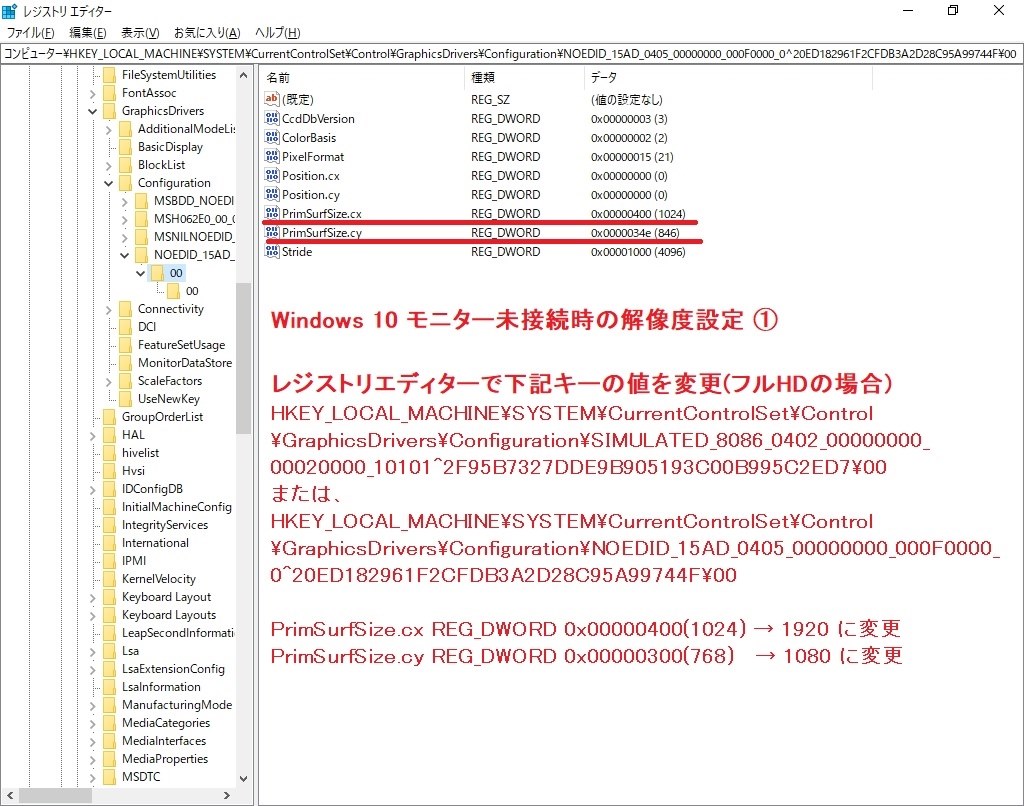Viewport: 1024px width, 806px height.
Task: Click the GraphicsDrivers folder icon
Action: (110, 110)
